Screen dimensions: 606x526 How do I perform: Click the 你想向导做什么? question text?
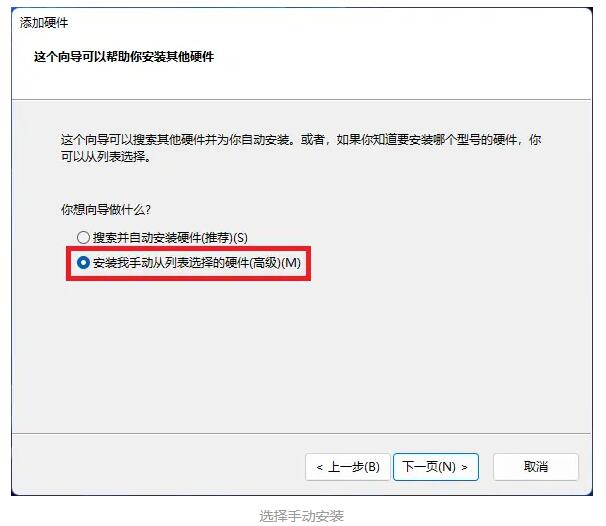coord(106,209)
